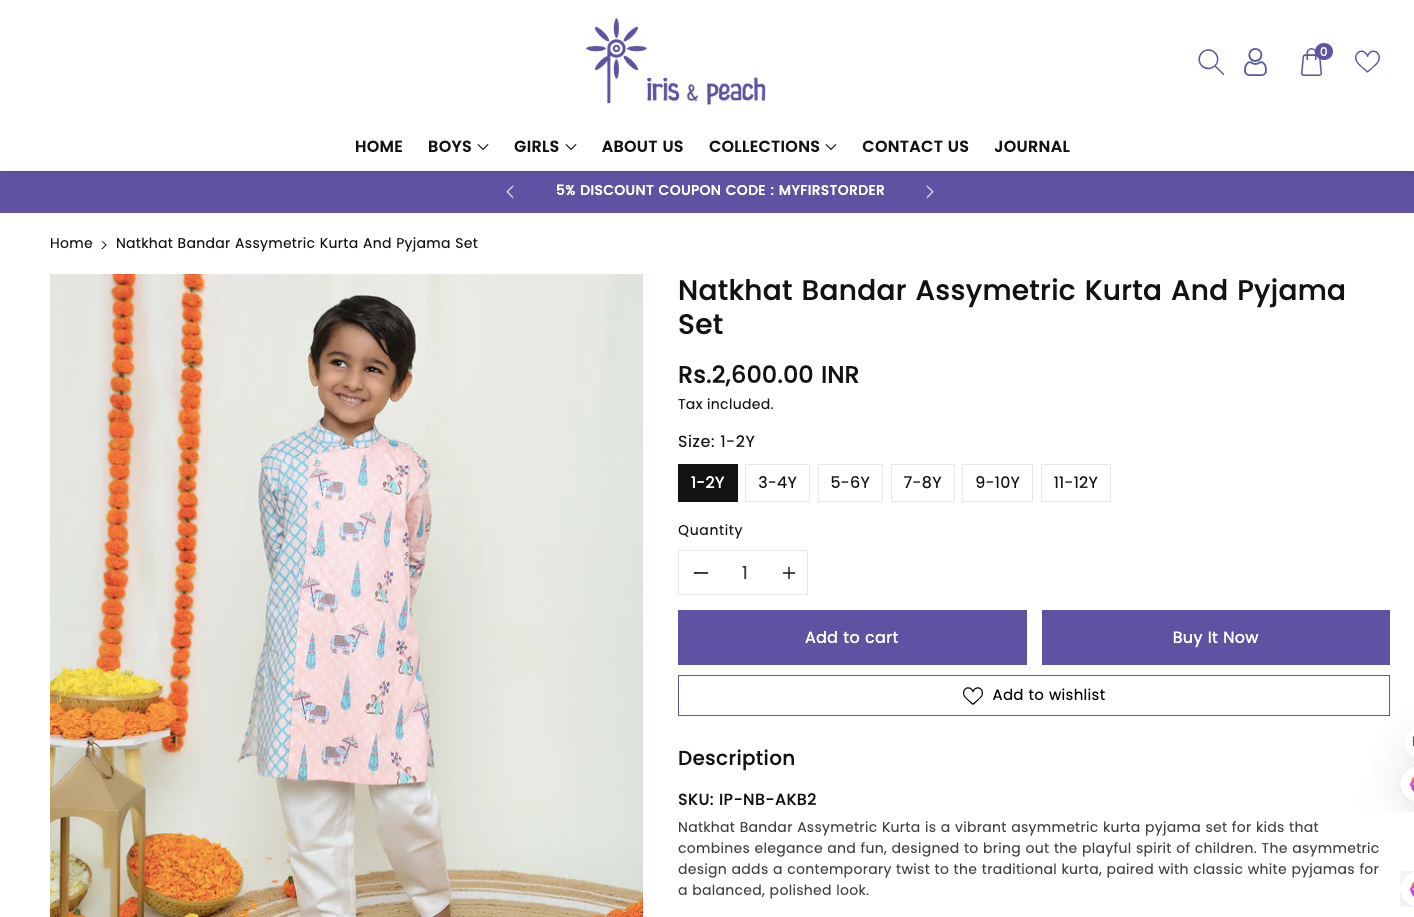Image resolution: width=1414 pixels, height=917 pixels.
Task: Show next announcement with right arrow
Action: pyautogui.click(x=929, y=192)
